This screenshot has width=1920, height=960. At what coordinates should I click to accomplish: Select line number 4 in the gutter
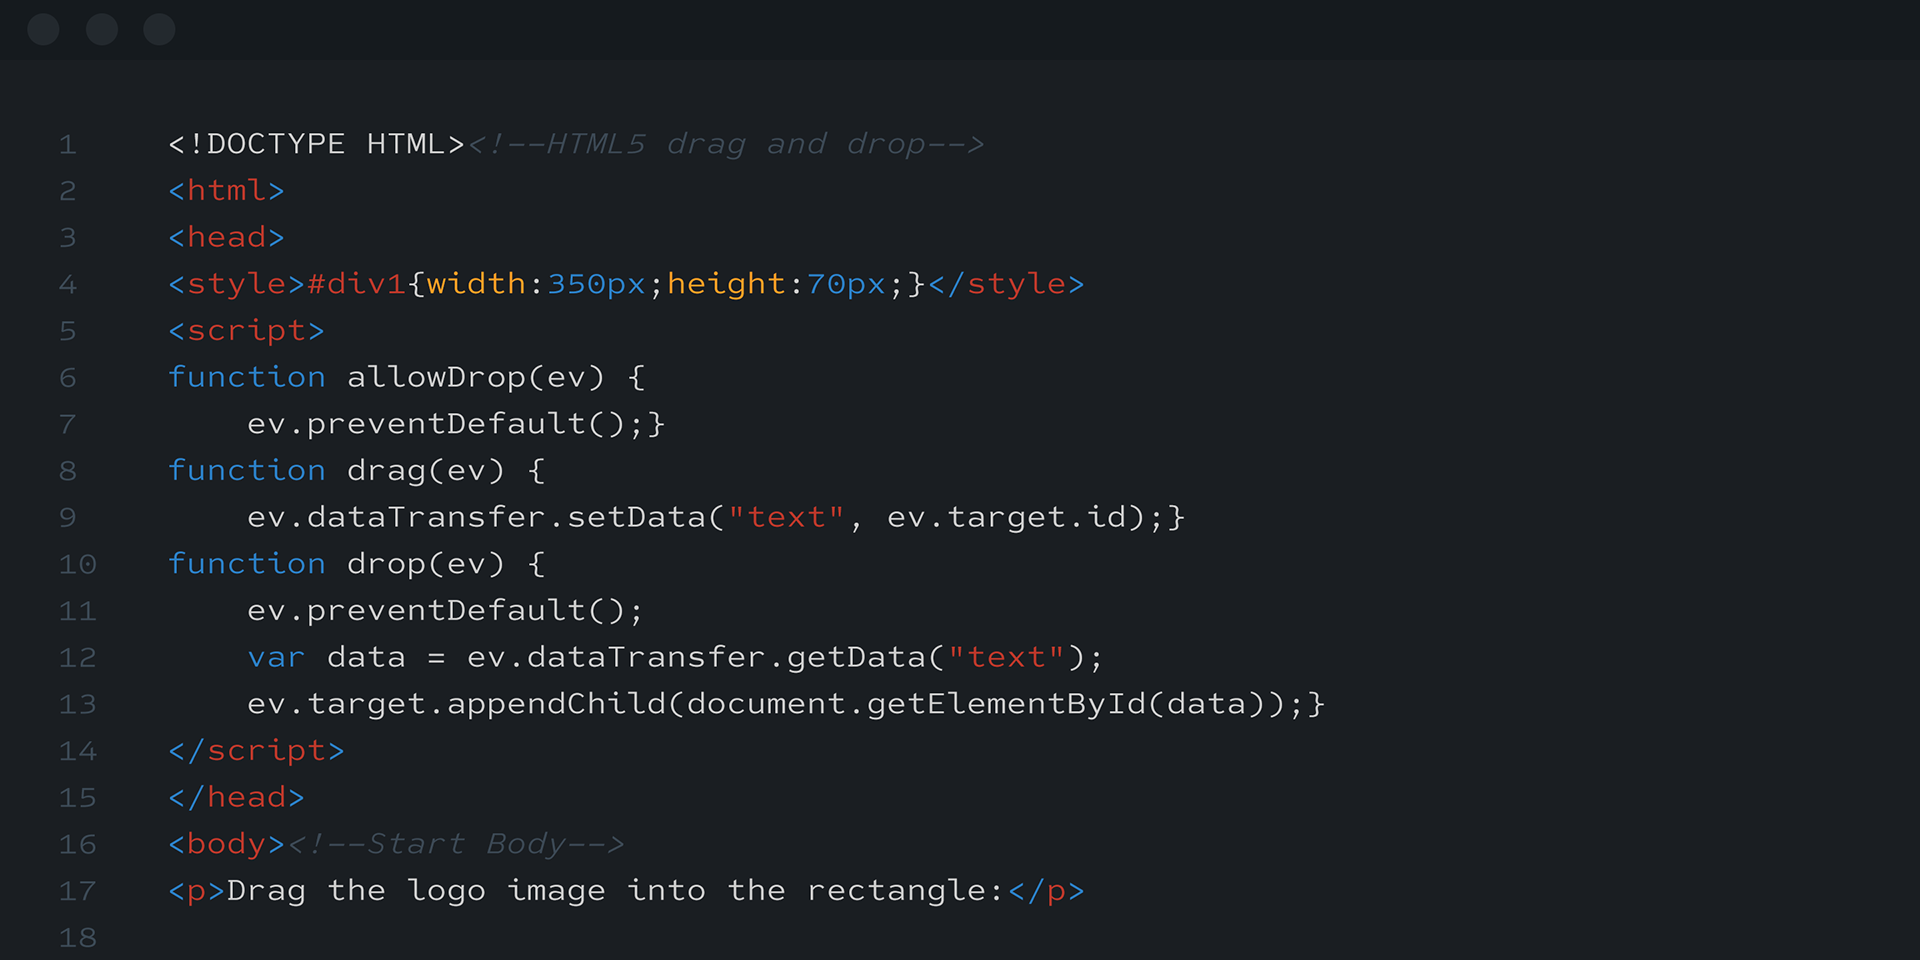pyautogui.click(x=67, y=285)
